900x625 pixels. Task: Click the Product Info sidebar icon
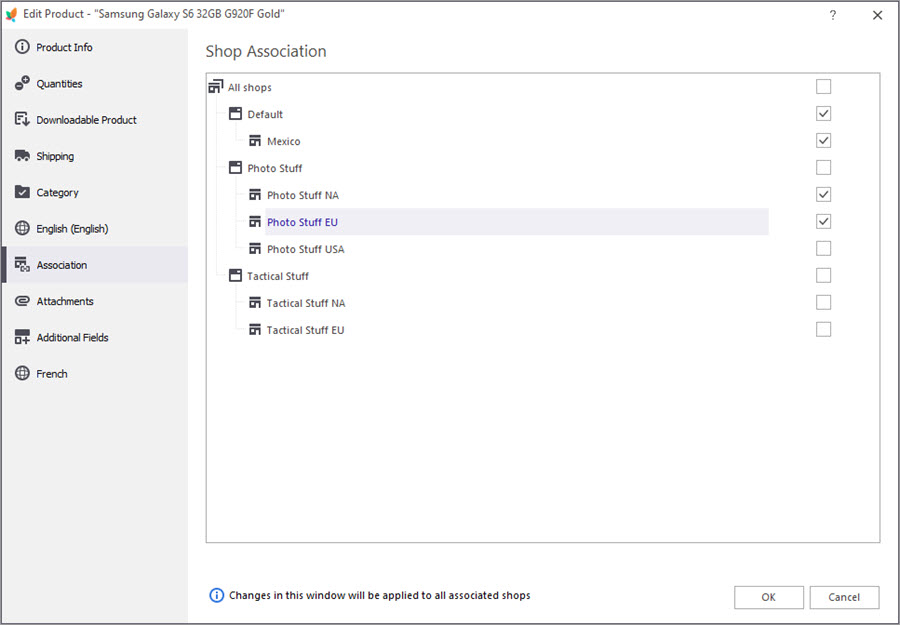(22, 47)
